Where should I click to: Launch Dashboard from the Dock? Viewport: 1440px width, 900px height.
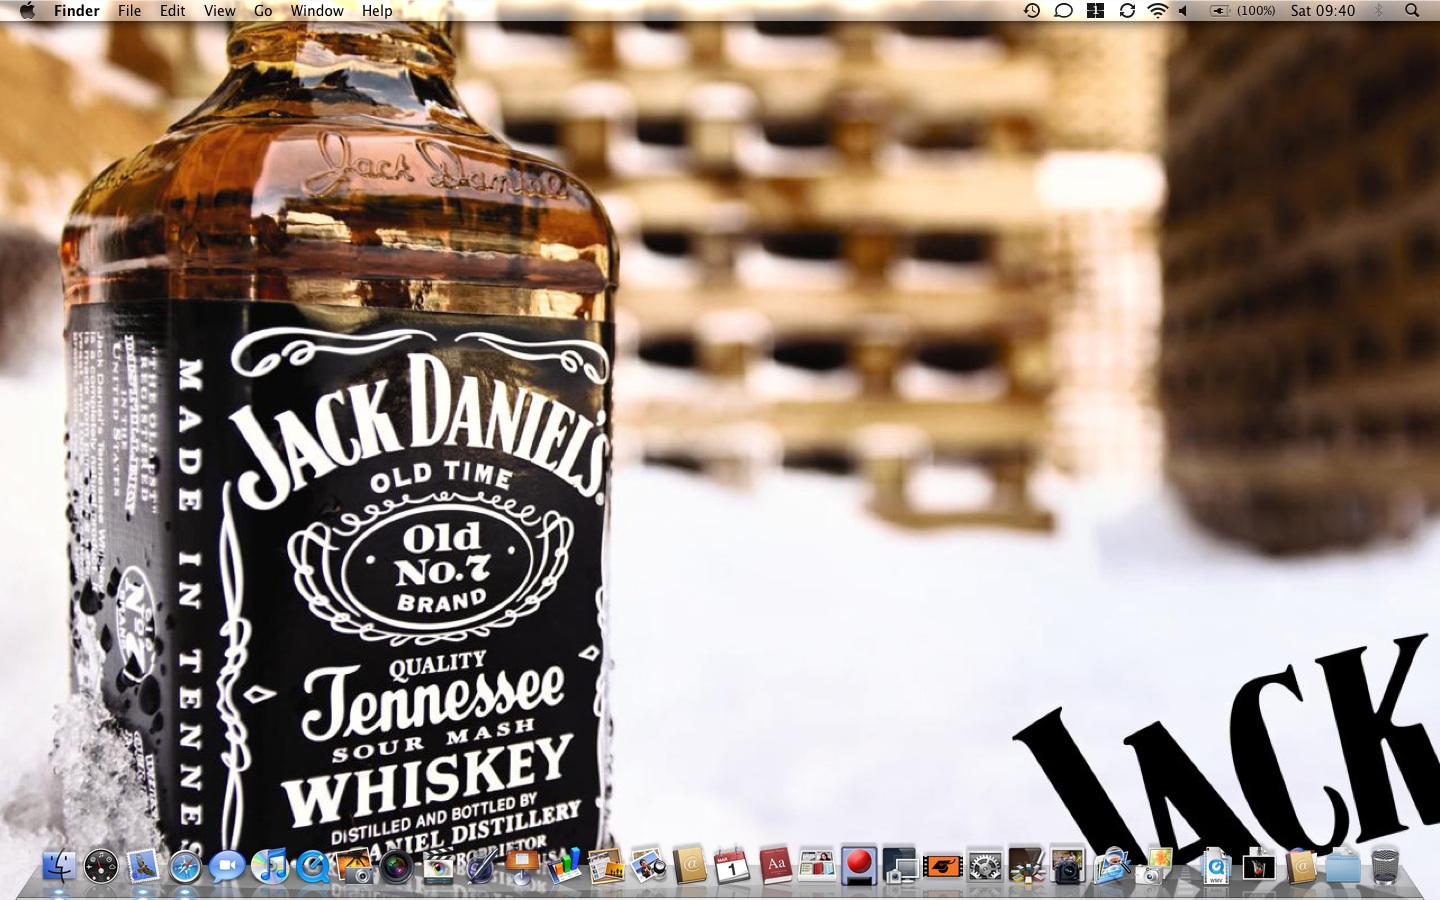point(101,866)
